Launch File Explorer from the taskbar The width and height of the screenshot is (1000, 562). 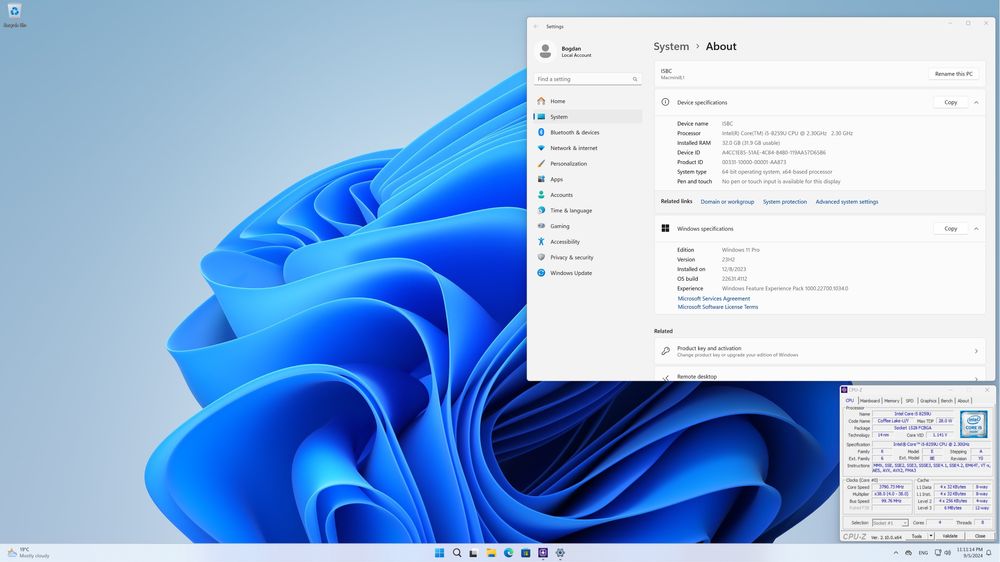[x=491, y=552]
